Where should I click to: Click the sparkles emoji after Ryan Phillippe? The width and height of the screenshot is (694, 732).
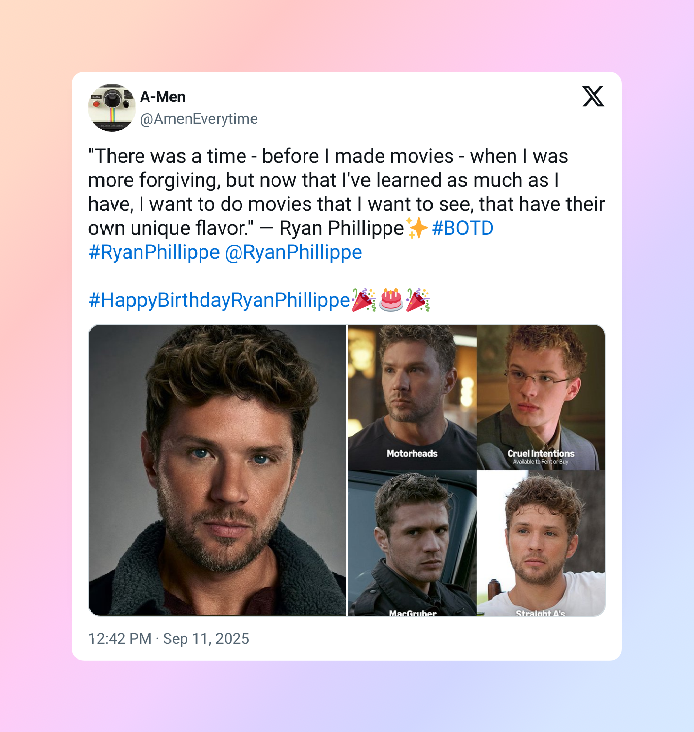[416, 228]
